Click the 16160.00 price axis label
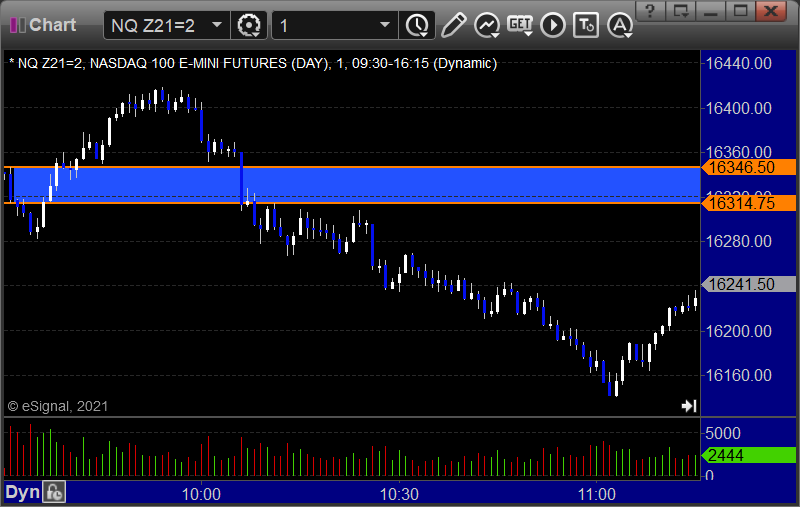 pos(738,375)
